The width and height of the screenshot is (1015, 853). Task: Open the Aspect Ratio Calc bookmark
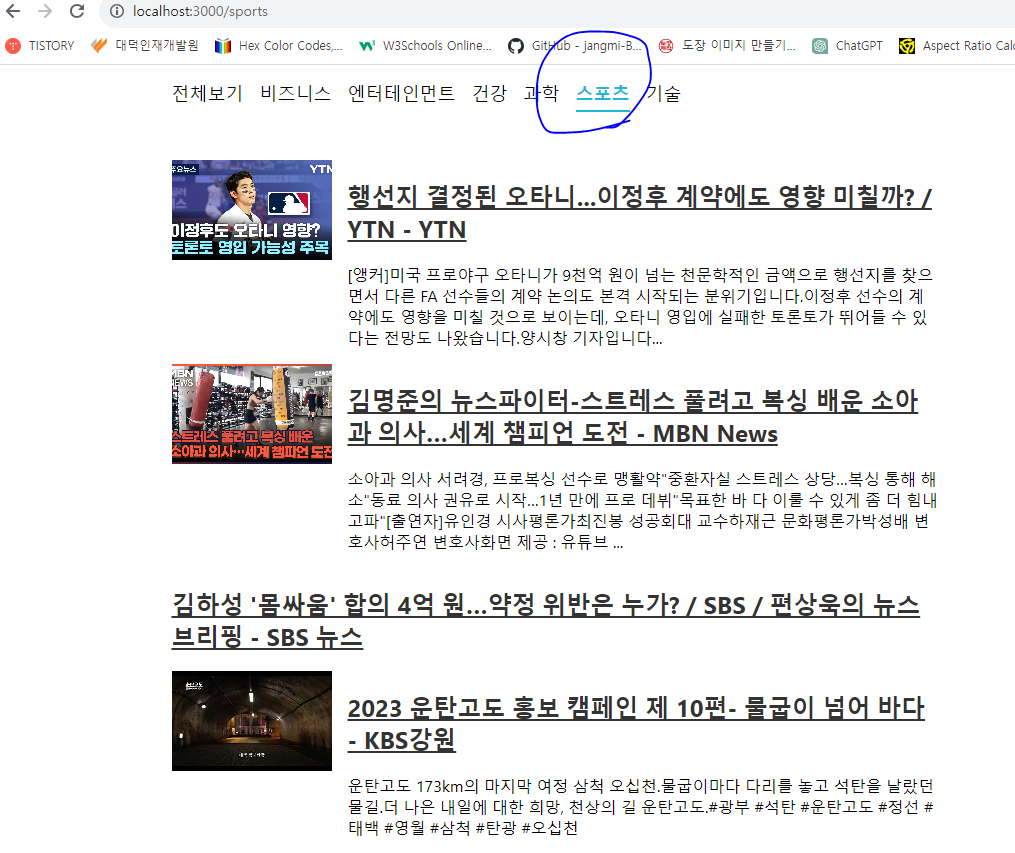pos(957,46)
